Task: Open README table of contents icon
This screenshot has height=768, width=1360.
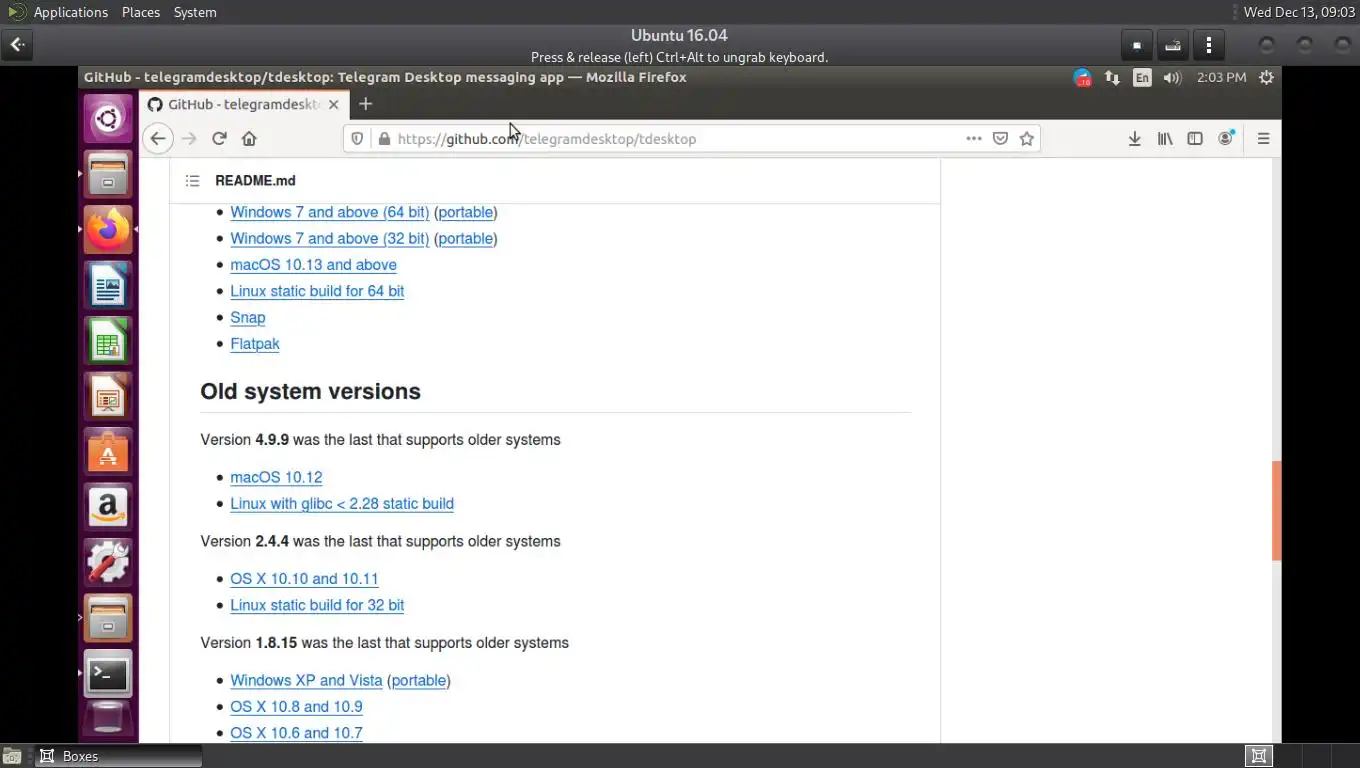Action: coord(193,181)
